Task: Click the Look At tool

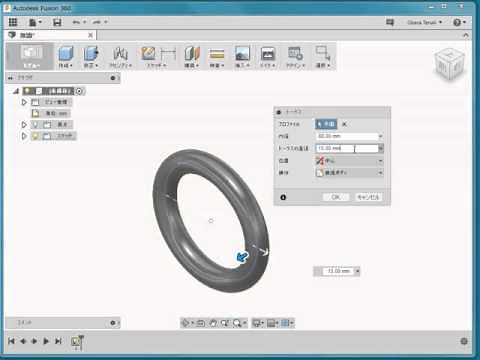Action: coord(201,323)
